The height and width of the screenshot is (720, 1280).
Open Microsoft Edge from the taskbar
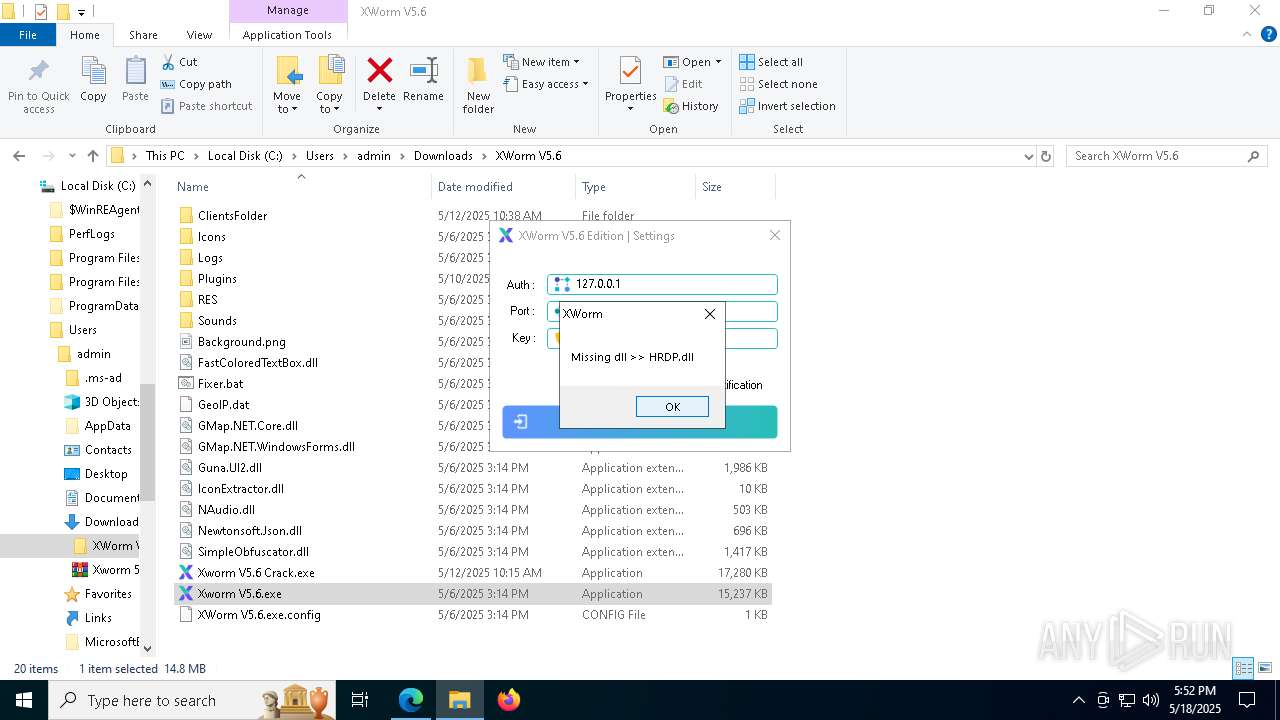click(x=411, y=700)
